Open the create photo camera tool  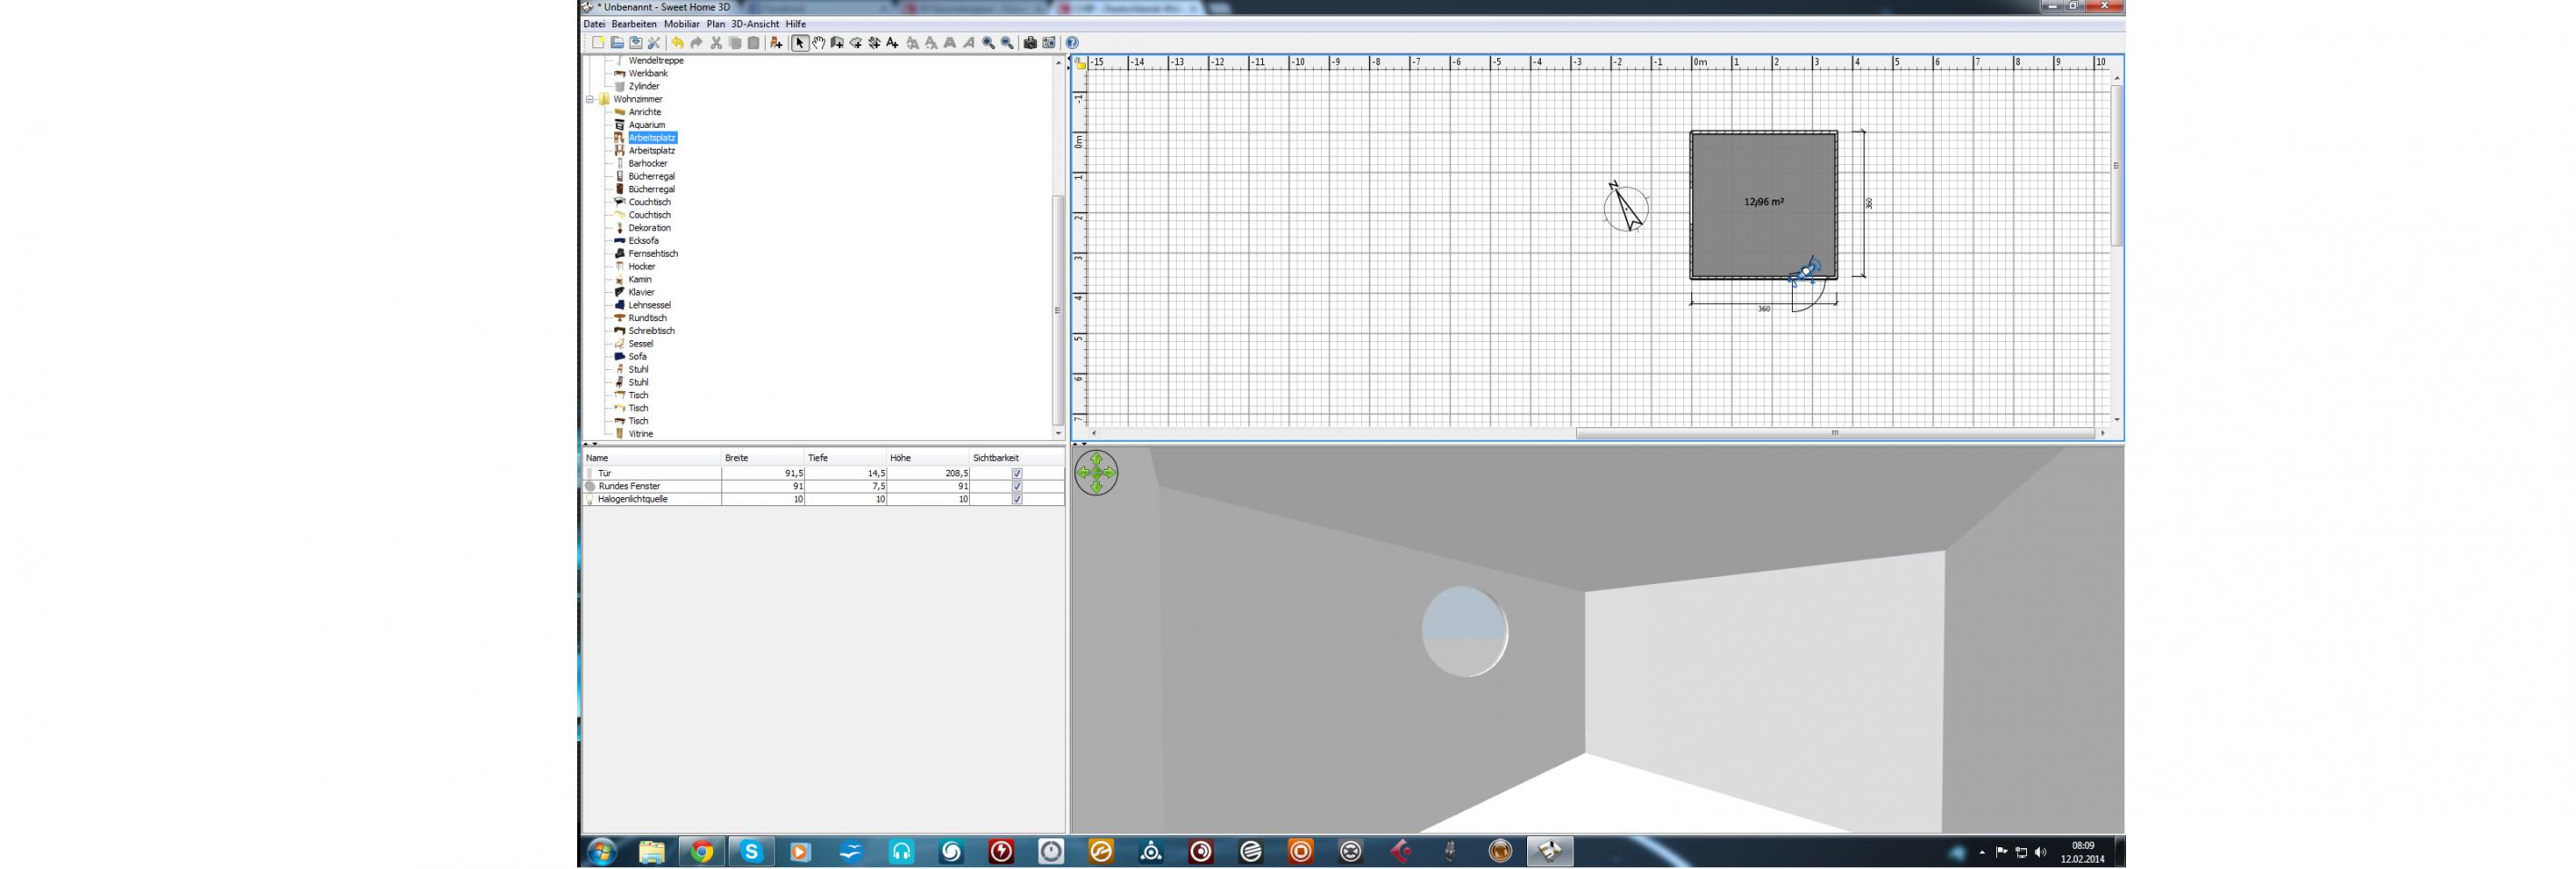pos(1030,43)
